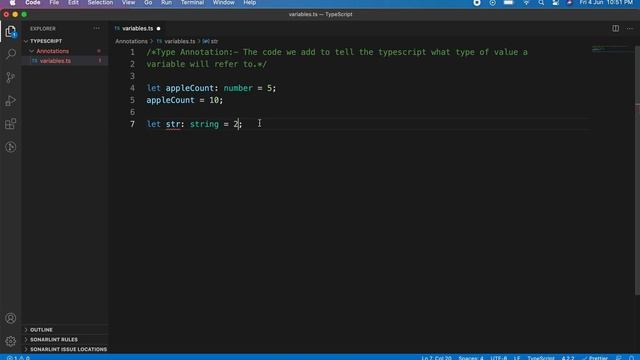Screen dimensions: 640x360
Task: Open the Window menu
Action: tap(223, 3)
